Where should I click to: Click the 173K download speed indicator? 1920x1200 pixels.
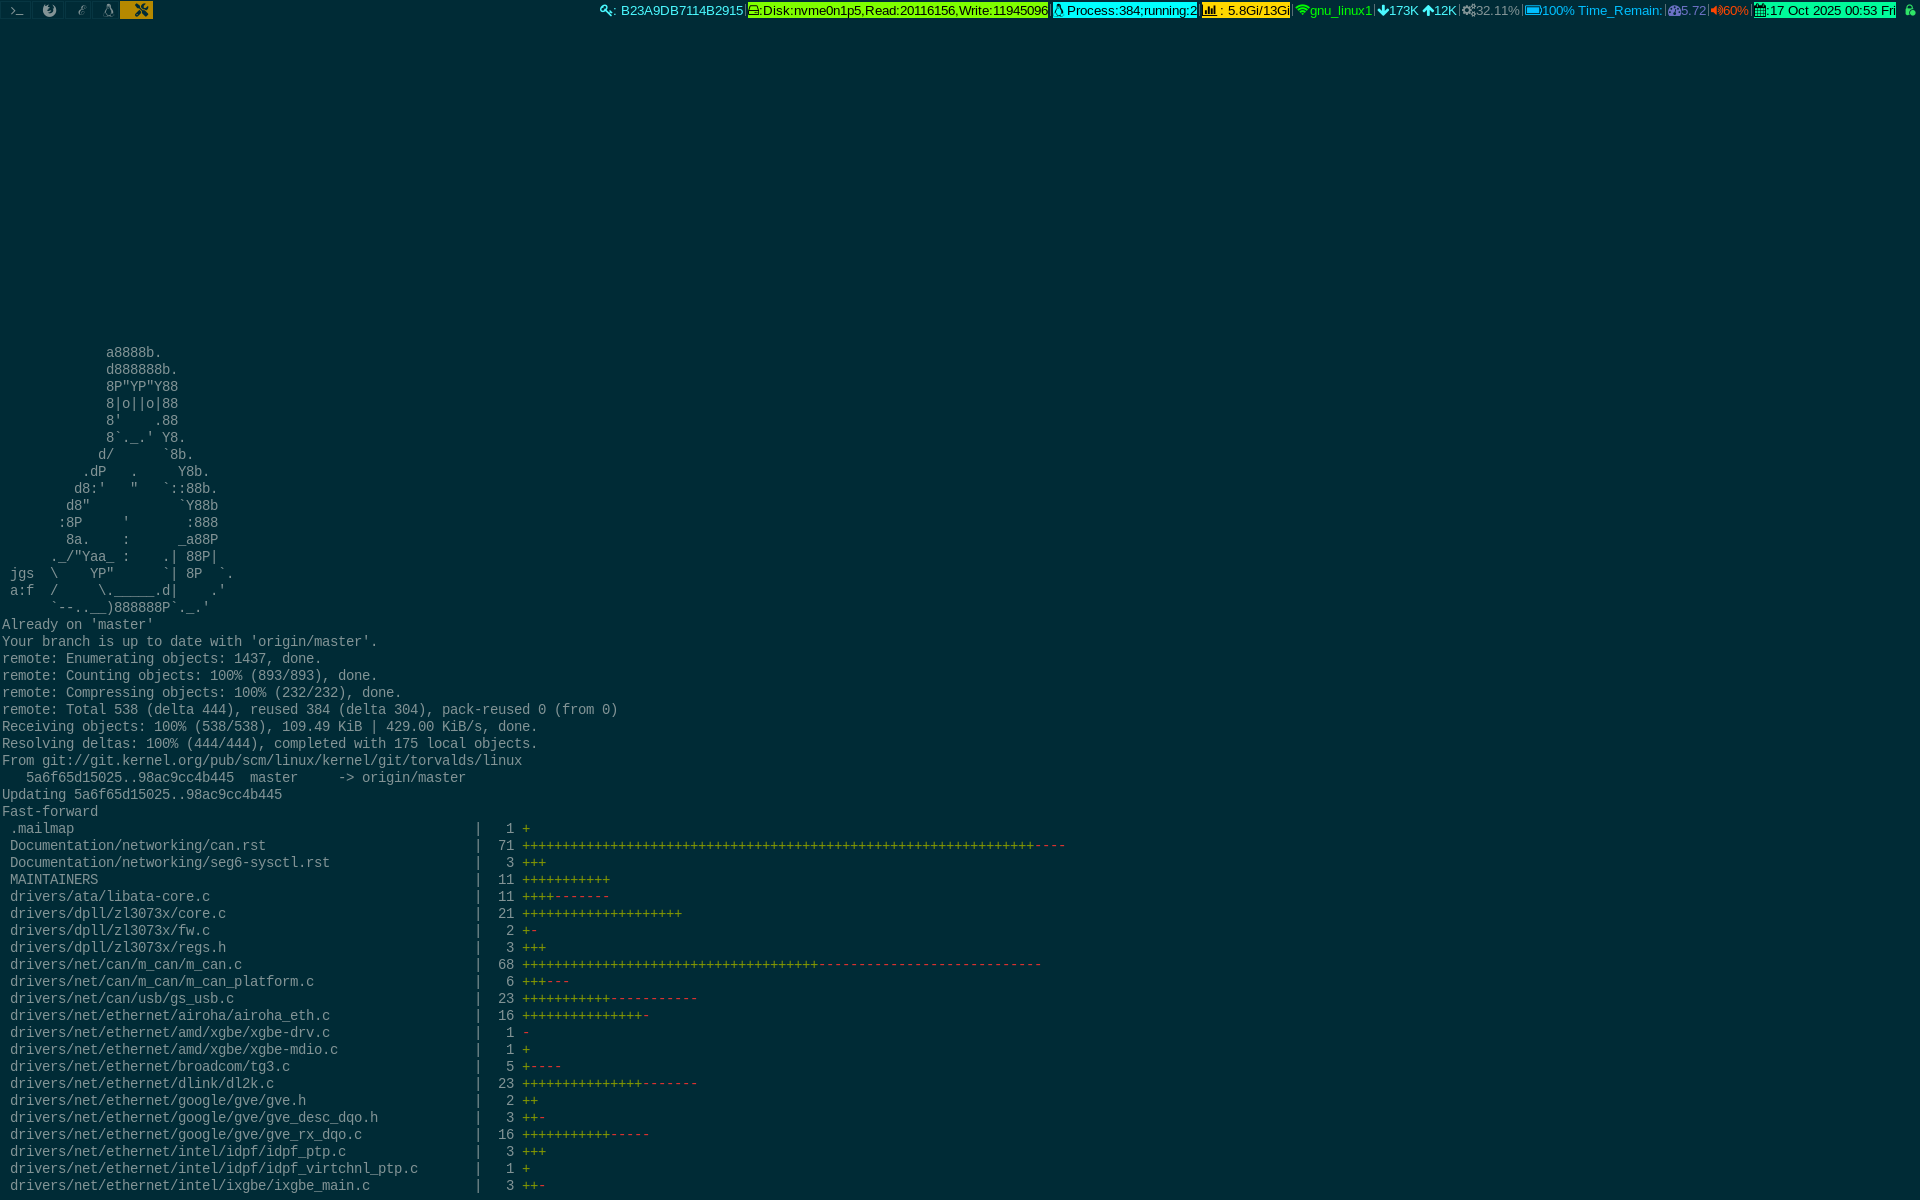coord(1398,11)
